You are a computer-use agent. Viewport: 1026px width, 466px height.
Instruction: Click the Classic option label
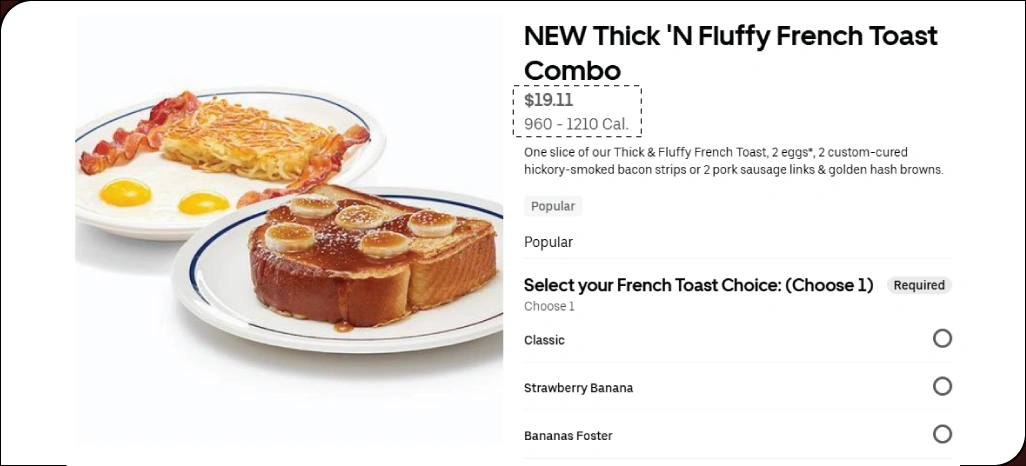pyautogui.click(x=544, y=340)
